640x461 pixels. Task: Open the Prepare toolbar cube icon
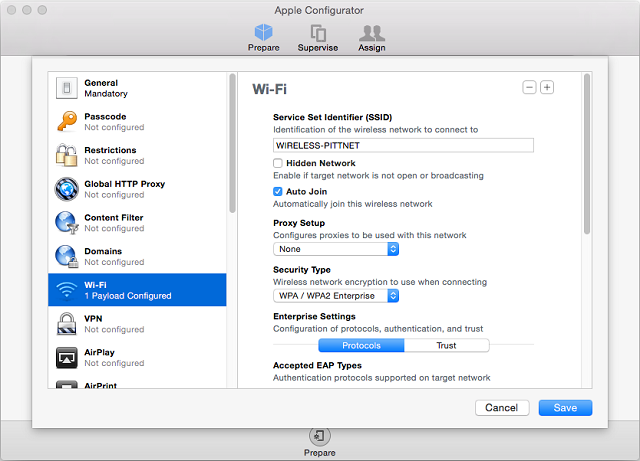(264, 32)
